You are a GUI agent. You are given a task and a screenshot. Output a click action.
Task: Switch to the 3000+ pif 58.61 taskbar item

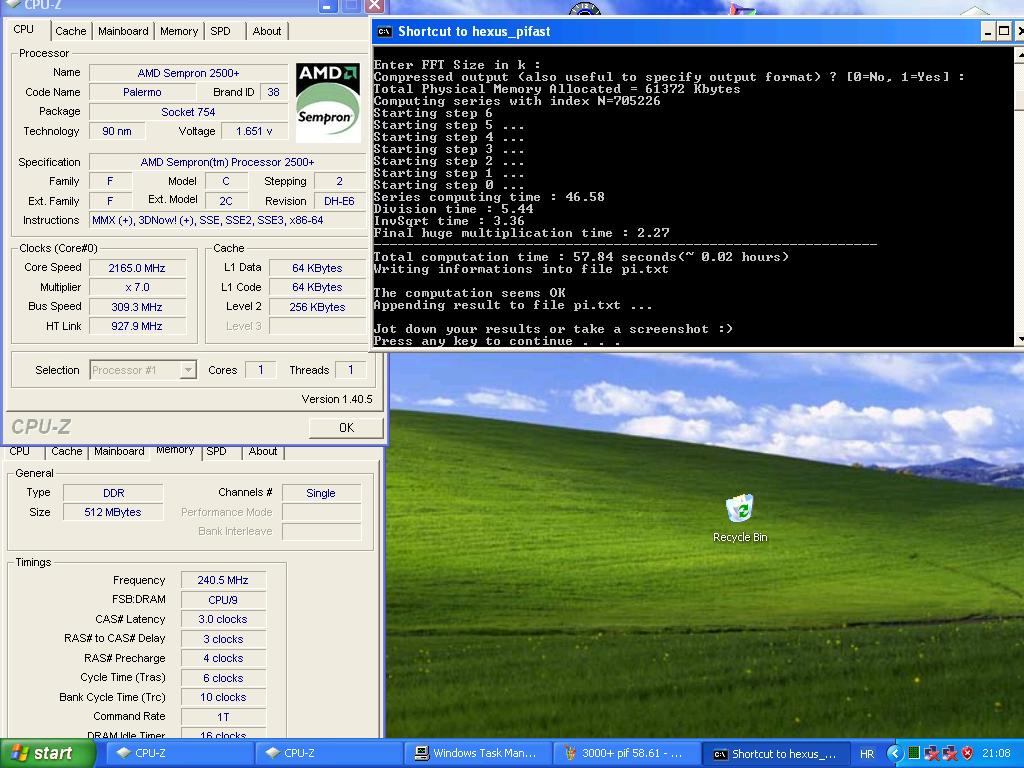tap(626, 754)
